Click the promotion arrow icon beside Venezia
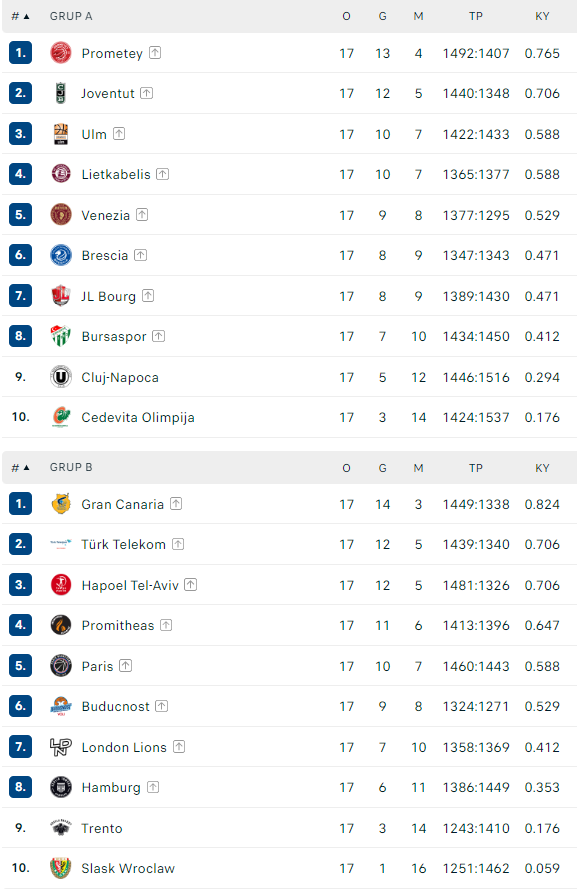 click(x=142, y=215)
